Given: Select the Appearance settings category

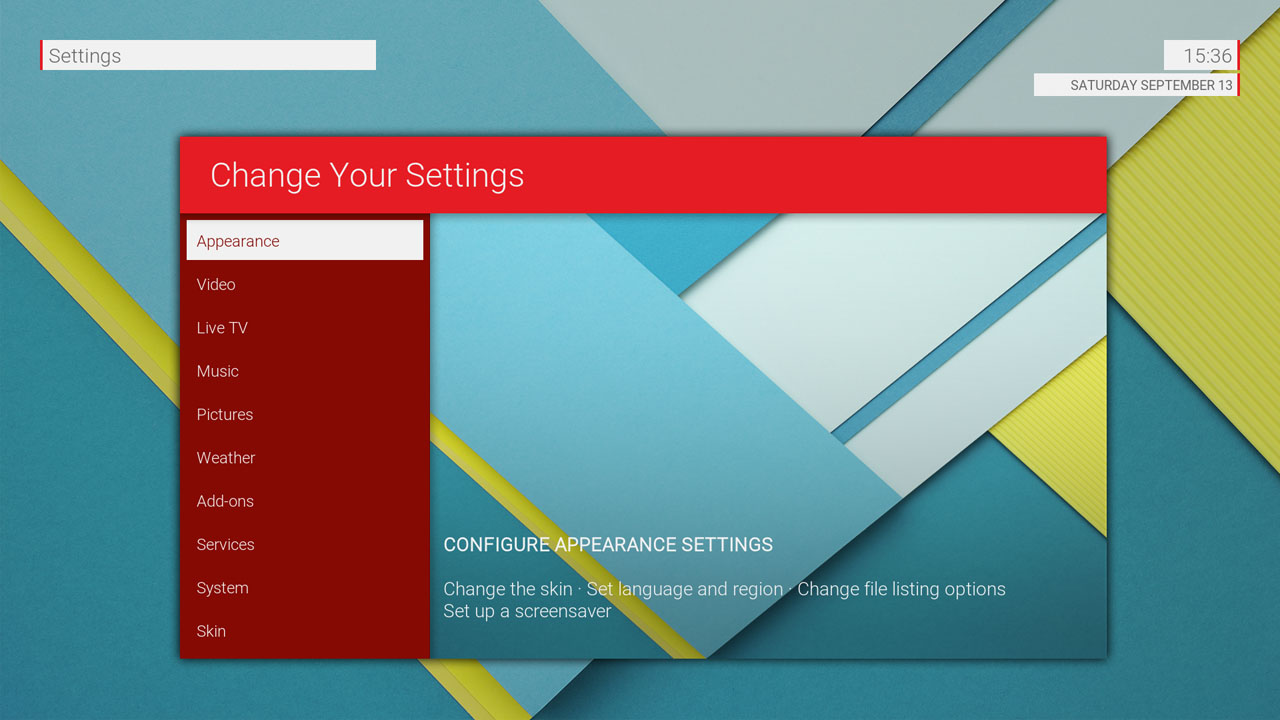Looking at the screenshot, I should (x=304, y=241).
